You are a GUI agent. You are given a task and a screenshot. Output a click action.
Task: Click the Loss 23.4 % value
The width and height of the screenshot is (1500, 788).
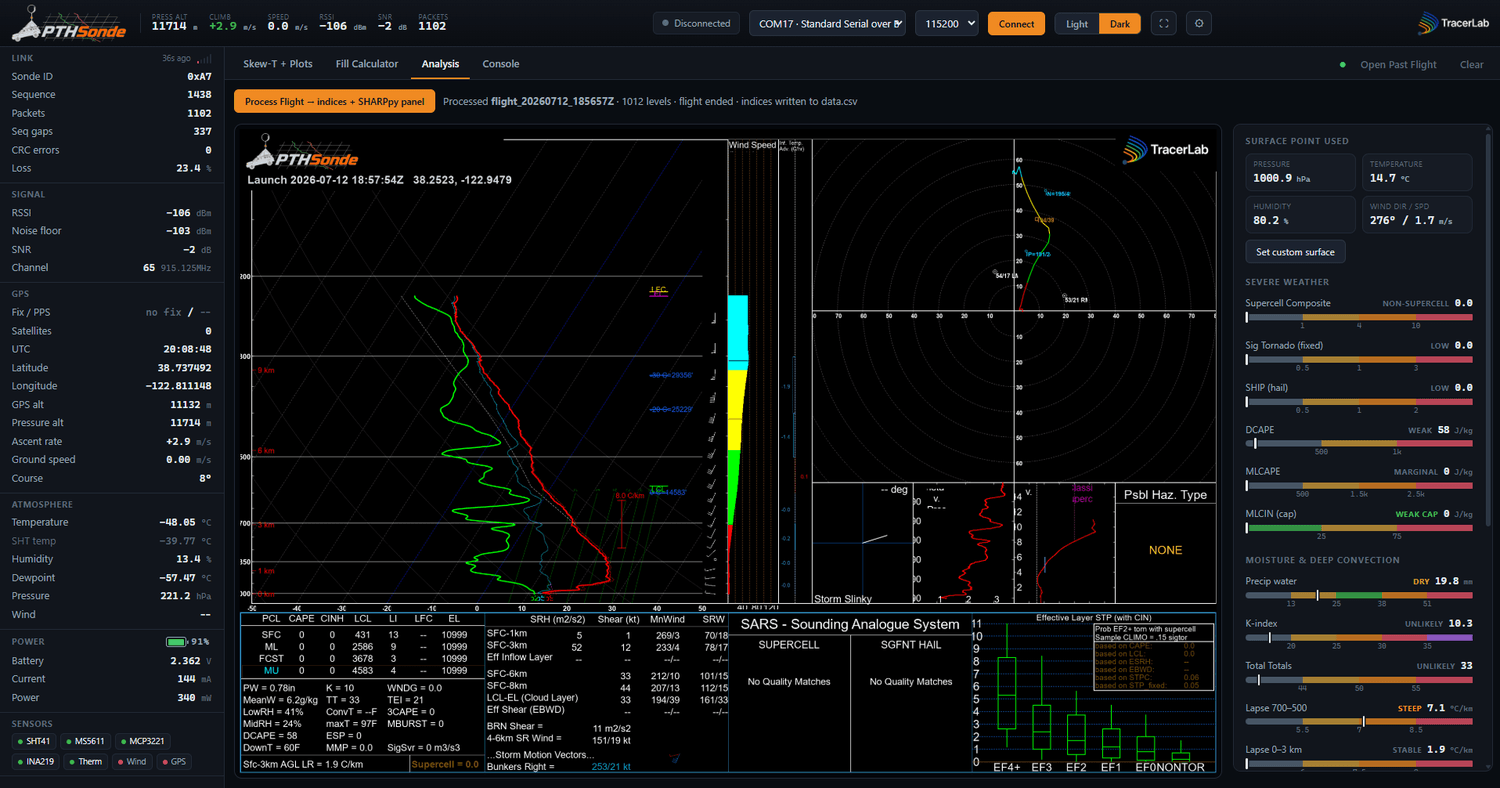(x=194, y=168)
